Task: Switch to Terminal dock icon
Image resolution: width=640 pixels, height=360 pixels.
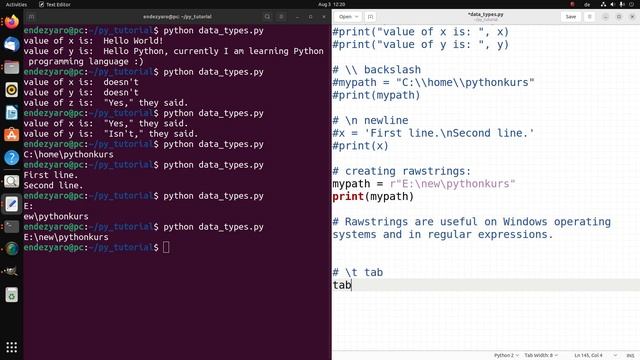Action: pos(11,226)
